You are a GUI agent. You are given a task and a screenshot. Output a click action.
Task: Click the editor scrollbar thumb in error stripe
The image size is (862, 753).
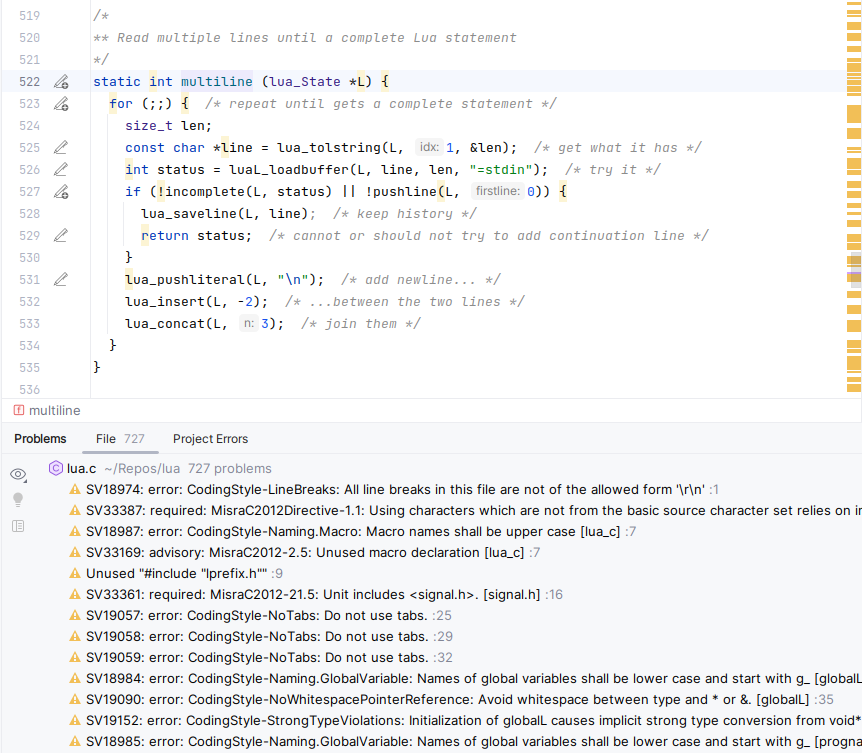point(856,270)
